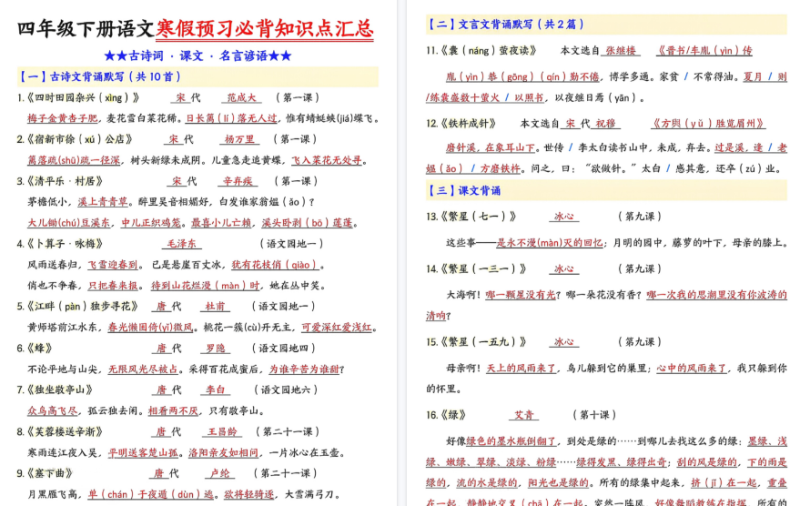This screenshot has height=506, width=800.
Task: Click poem title '8.《芙蓉楼送辛渐》'
Action: (60, 432)
